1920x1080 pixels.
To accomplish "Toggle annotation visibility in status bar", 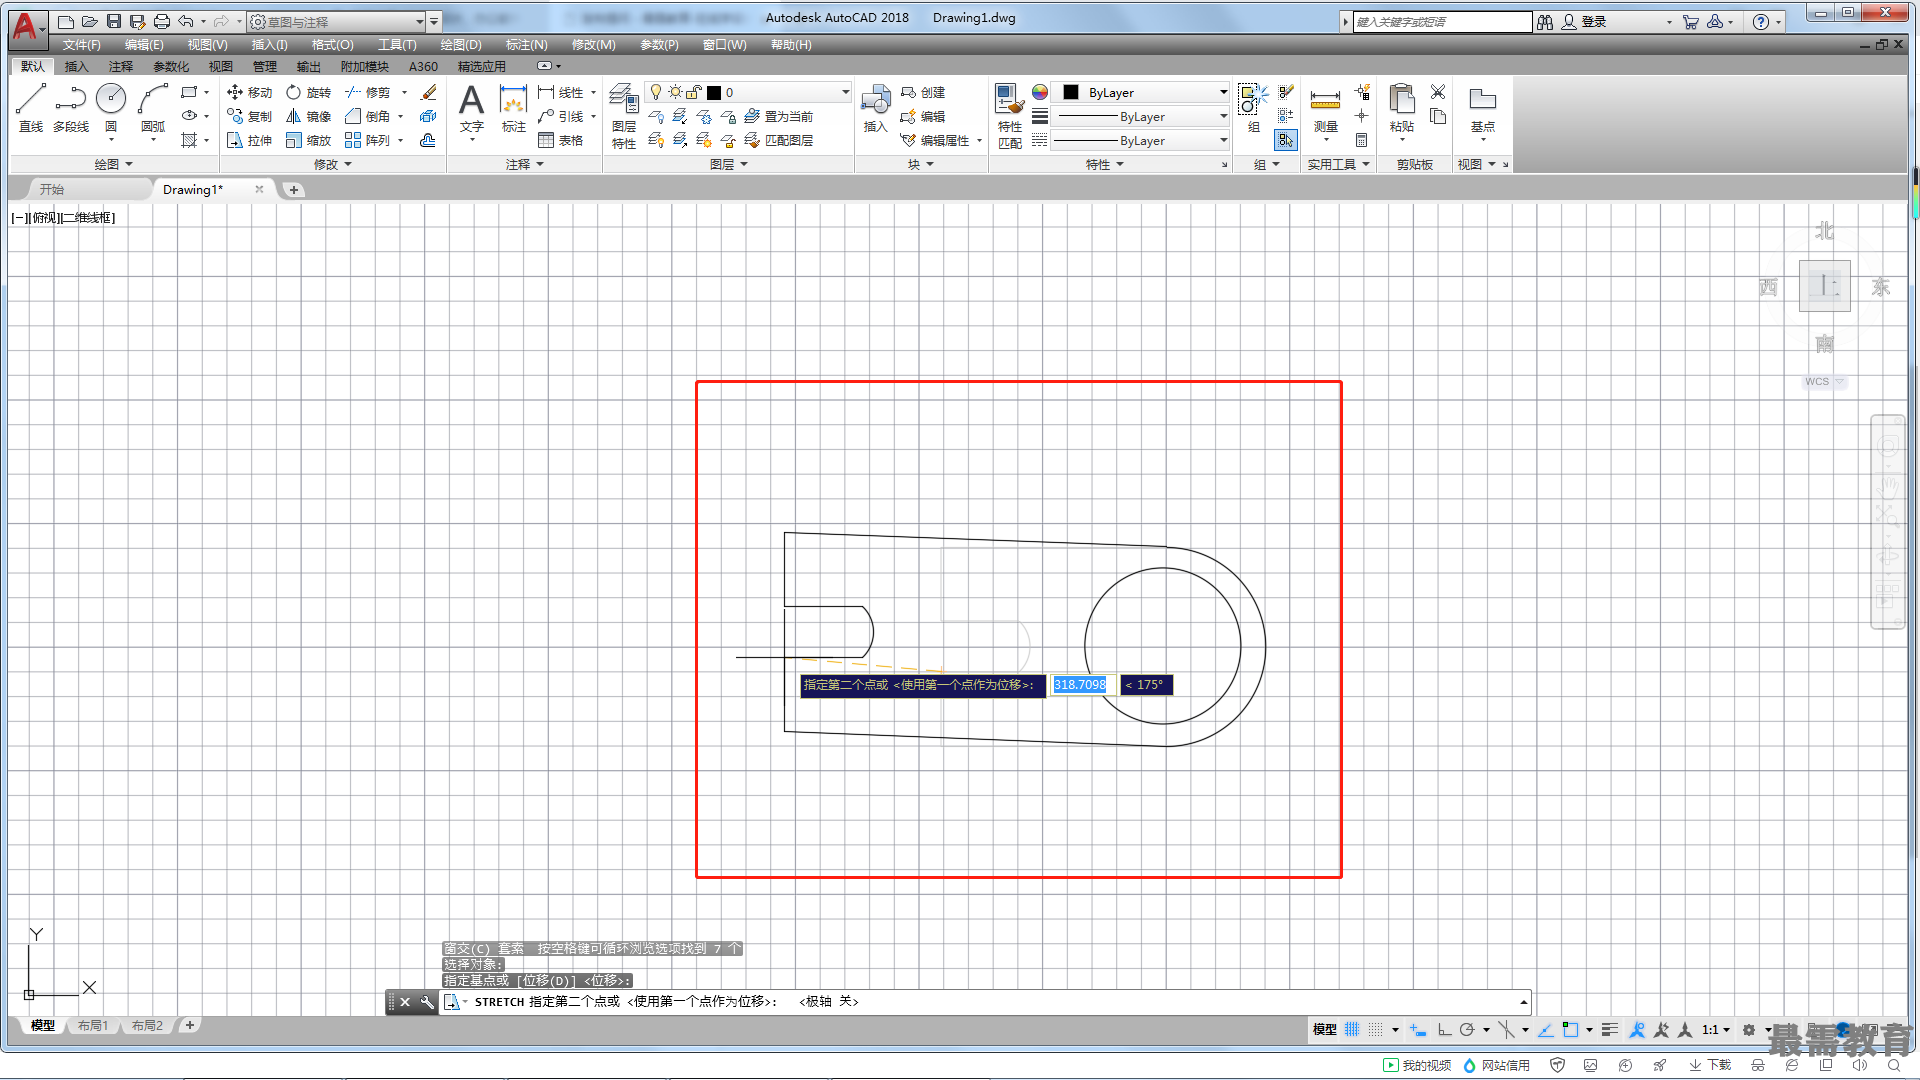I will [x=1637, y=1029].
